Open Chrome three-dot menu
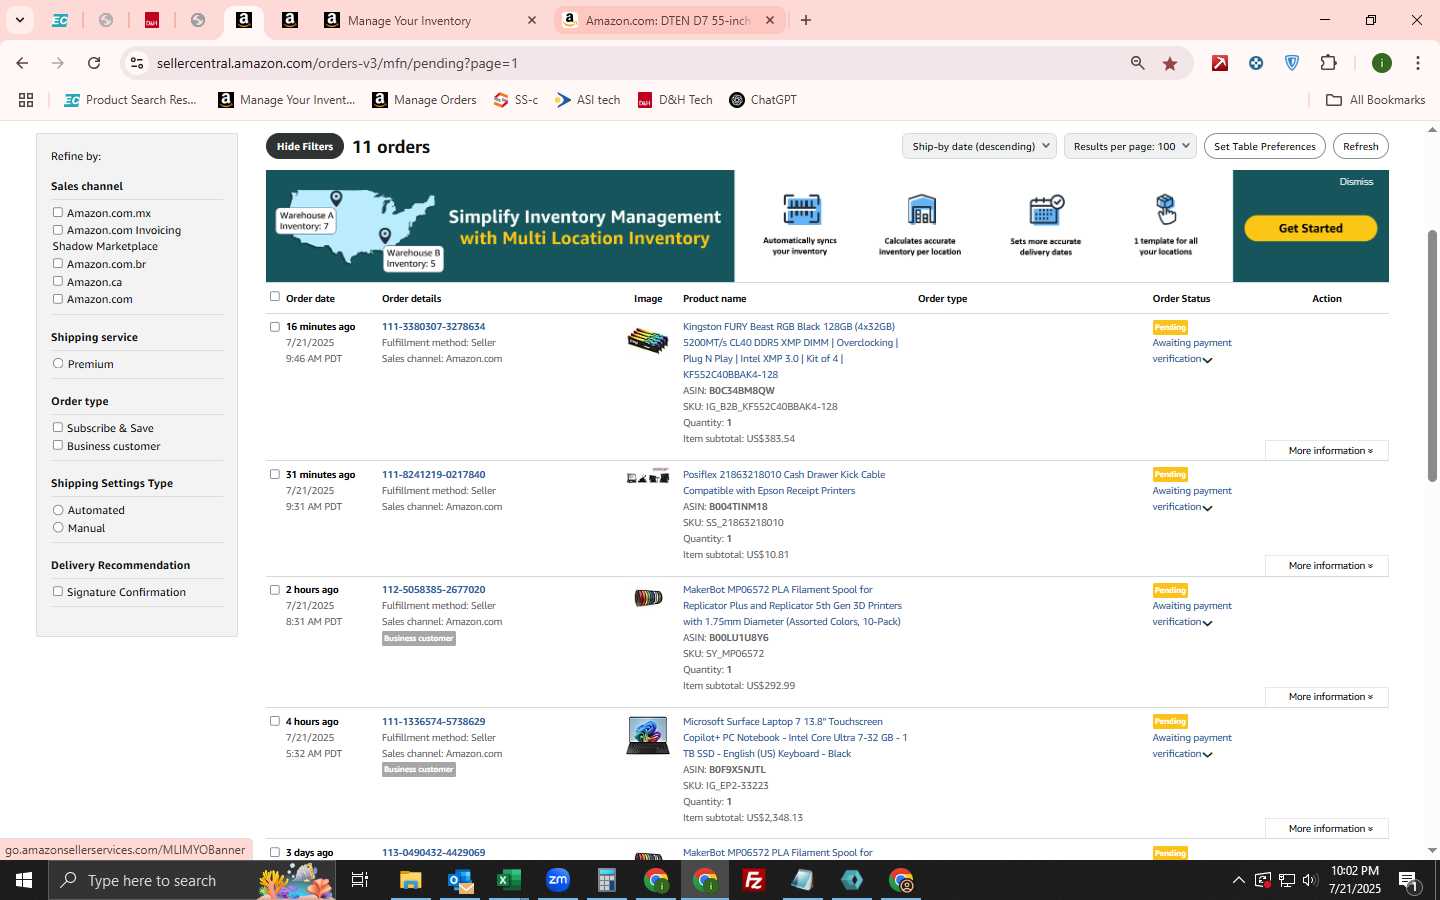The image size is (1440, 900). click(x=1418, y=63)
